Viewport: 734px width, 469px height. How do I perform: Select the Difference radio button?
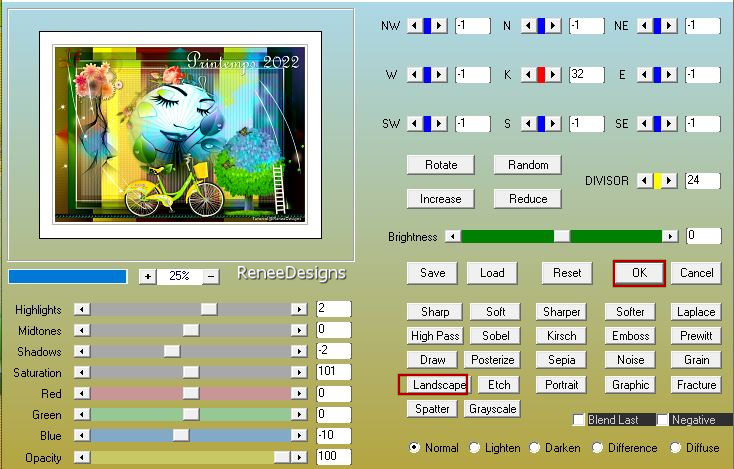597,447
